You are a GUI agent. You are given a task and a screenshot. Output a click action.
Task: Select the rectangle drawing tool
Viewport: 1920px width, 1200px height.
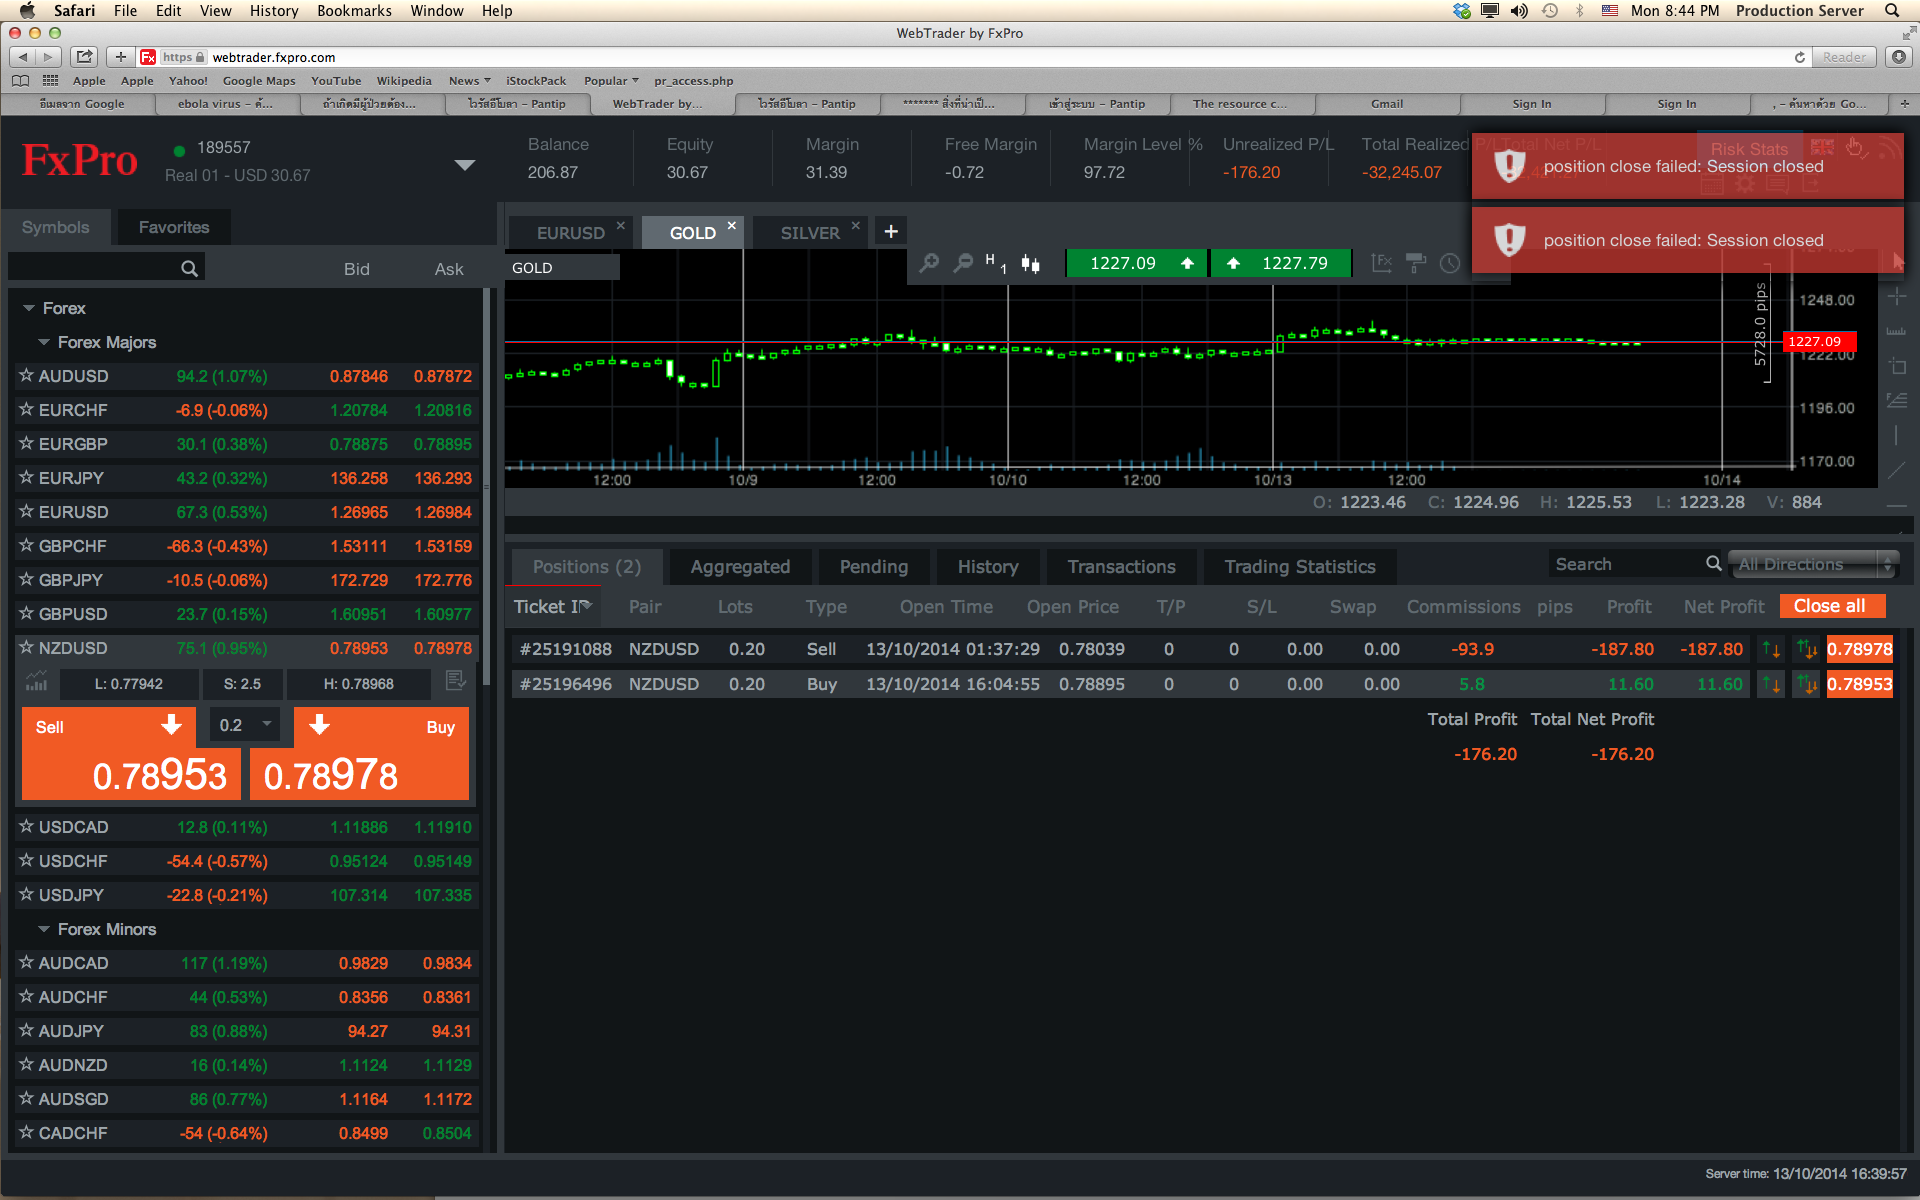tap(1896, 366)
